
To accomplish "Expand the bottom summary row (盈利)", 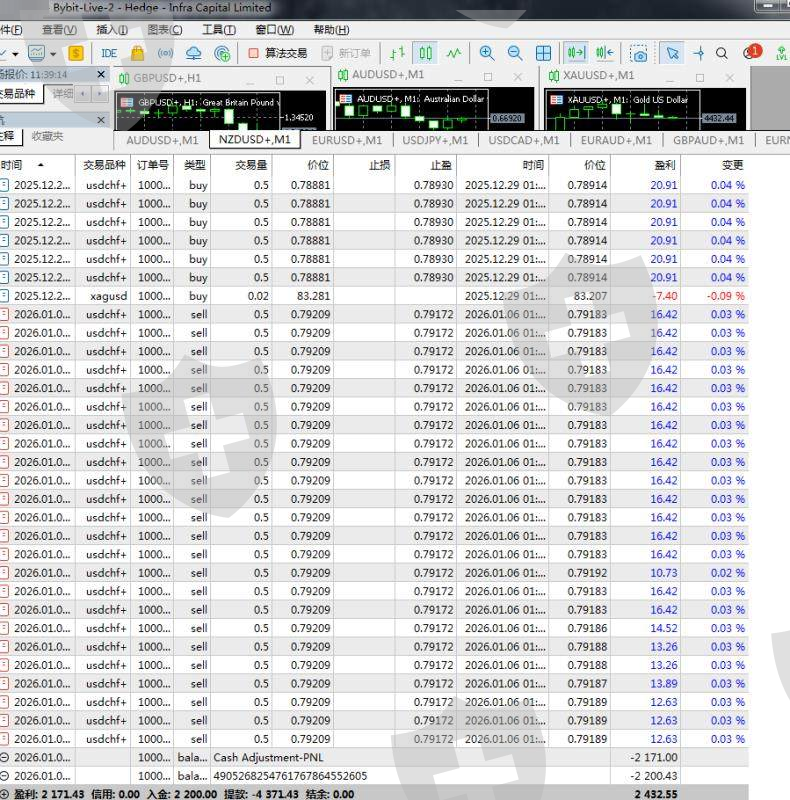I will [x=5, y=794].
